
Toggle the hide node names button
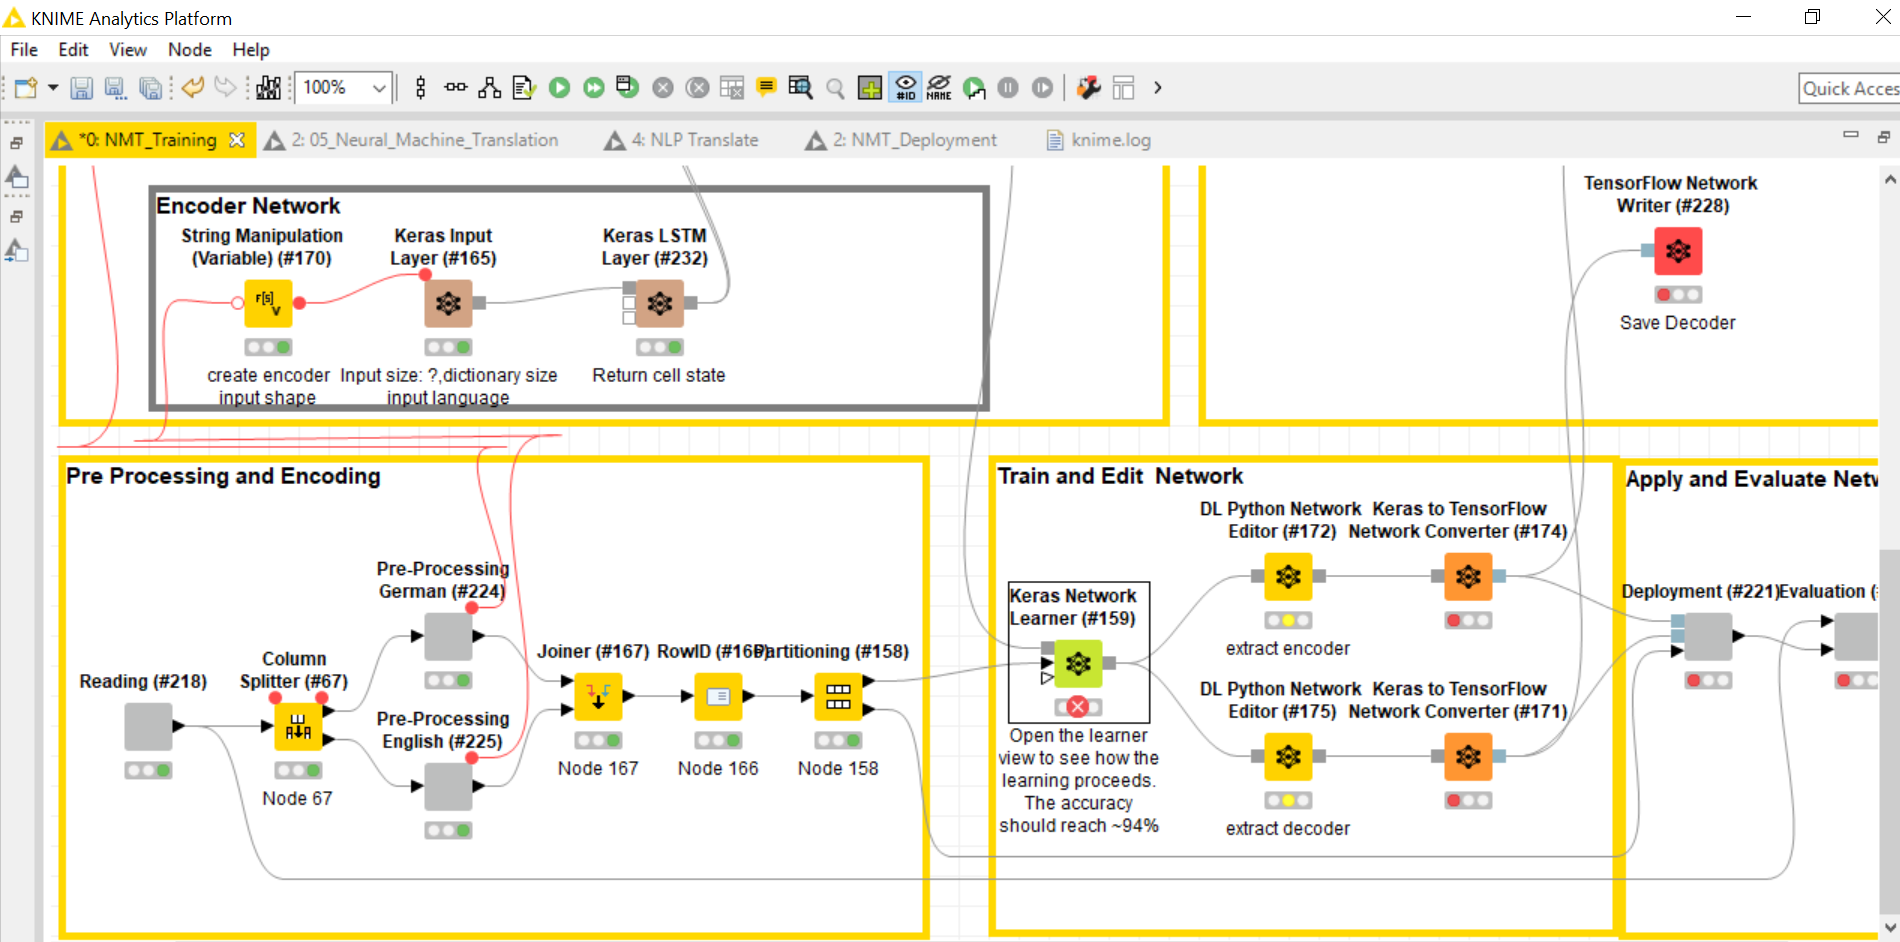pyautogui.click(x=939, y=88)
